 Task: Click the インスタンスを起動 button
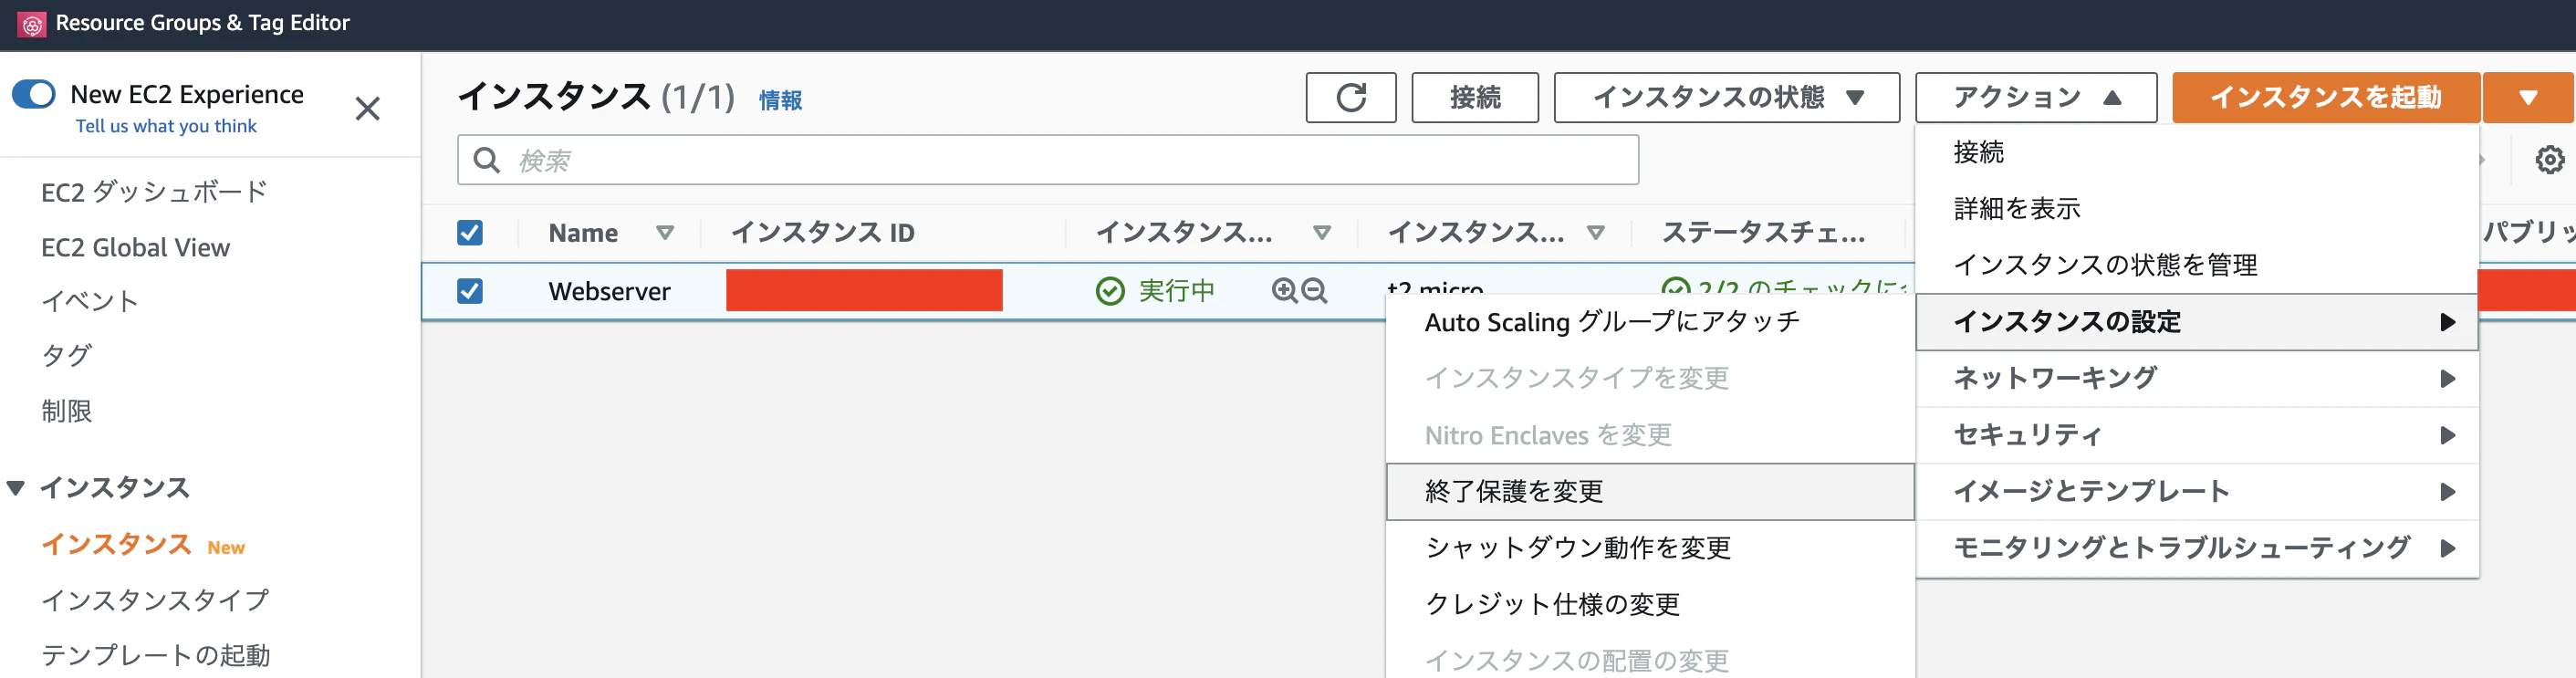[x=2326, y=97]
